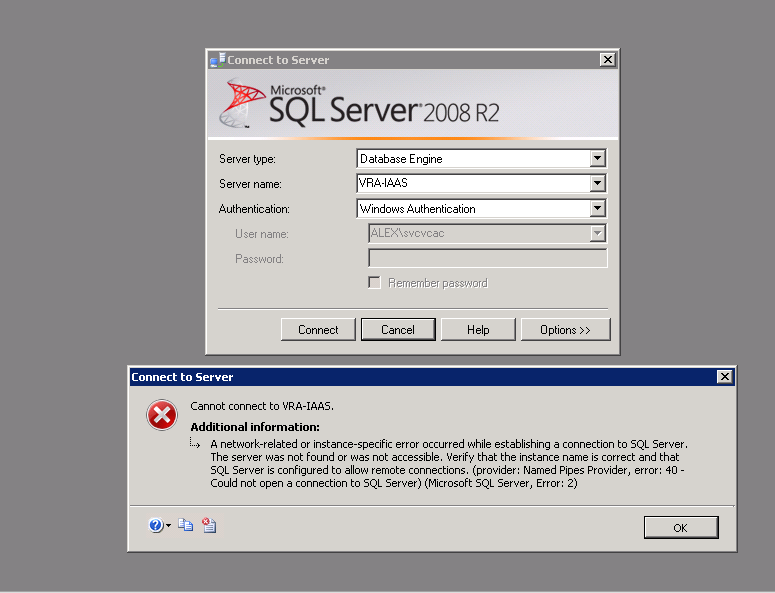Dismiss the error with OK
This screenshot has height=593, width=775.
tap(680, 527)
